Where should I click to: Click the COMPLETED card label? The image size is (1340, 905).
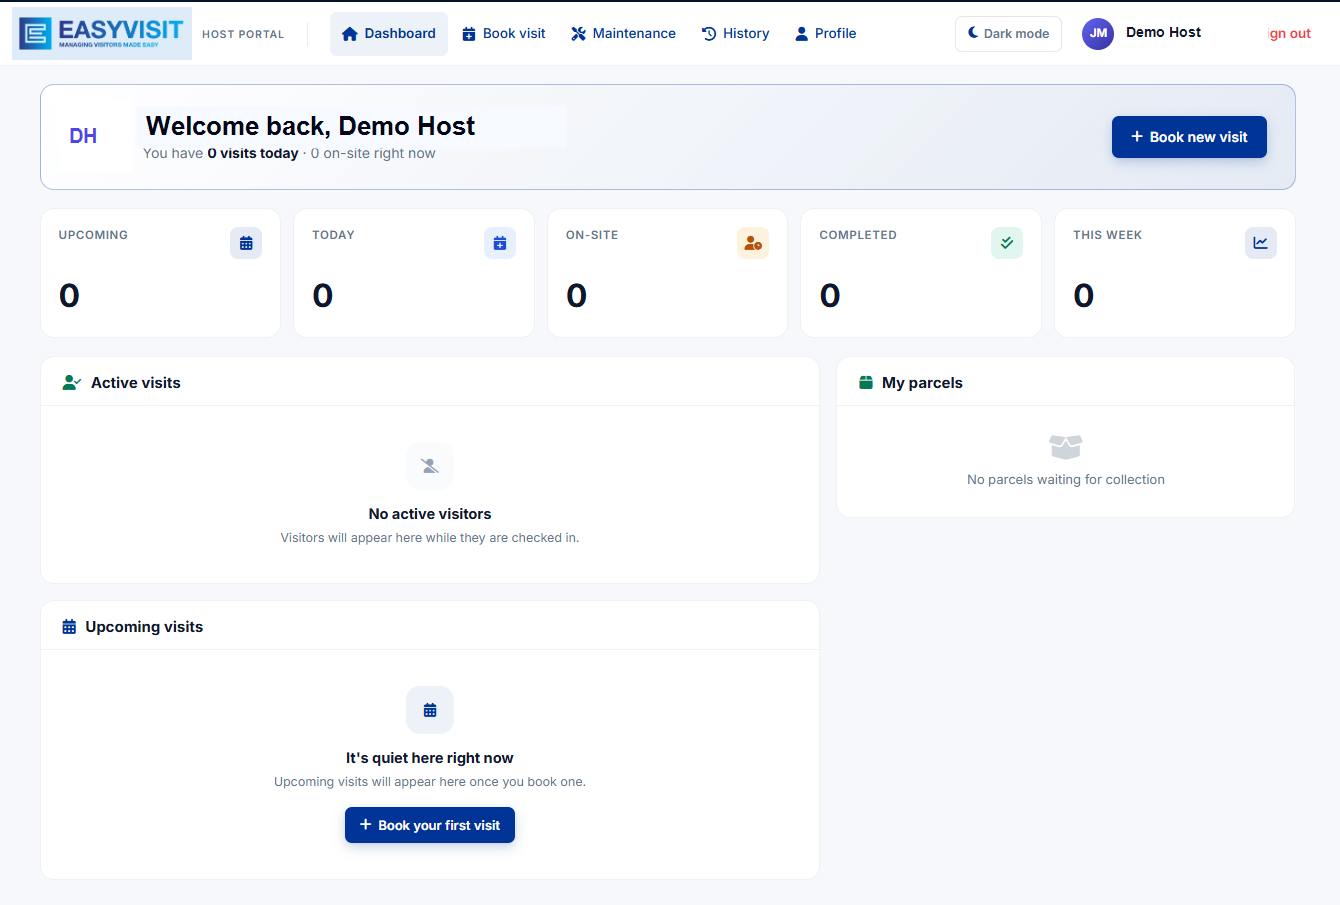858,235
